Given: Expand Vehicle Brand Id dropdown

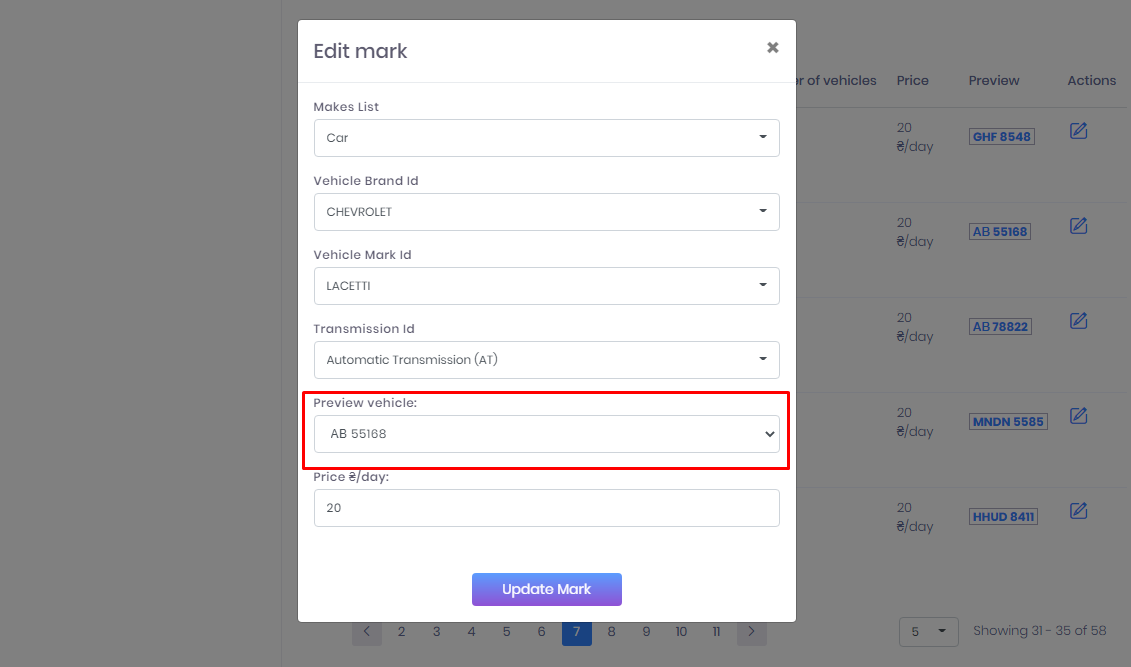Looking at the screenshot, I should 546,212.
